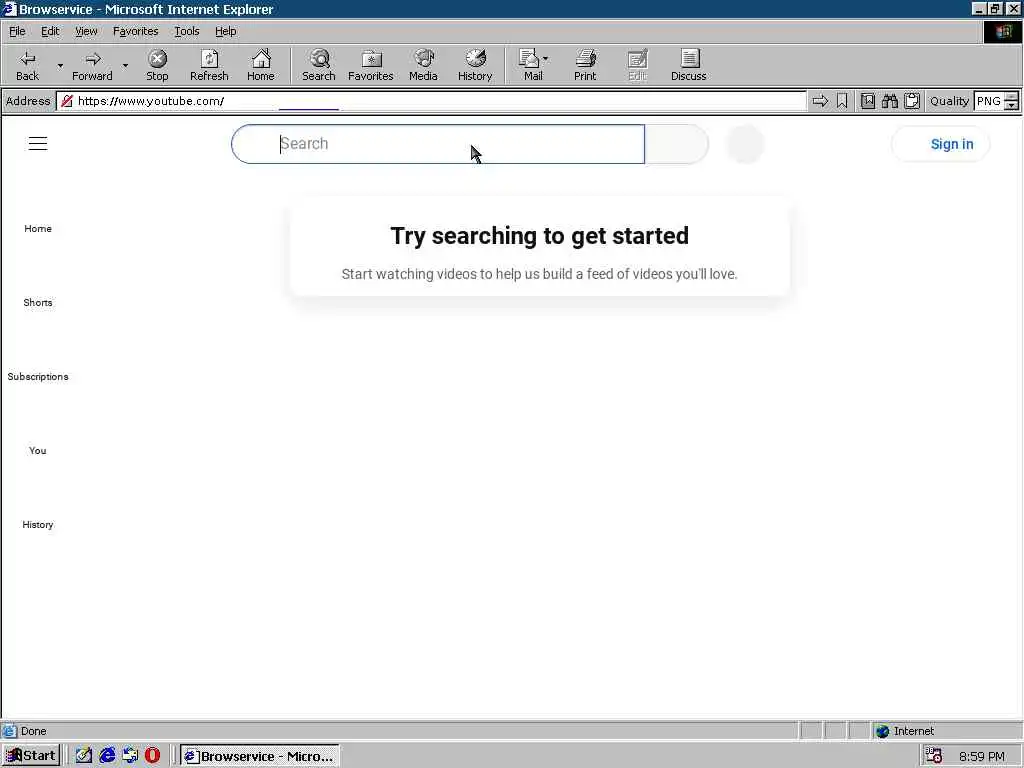The height and width of the screenshot is (768, 1024).
Task: Click the Forward toolbar button
Action: click(x=92, y=65)
